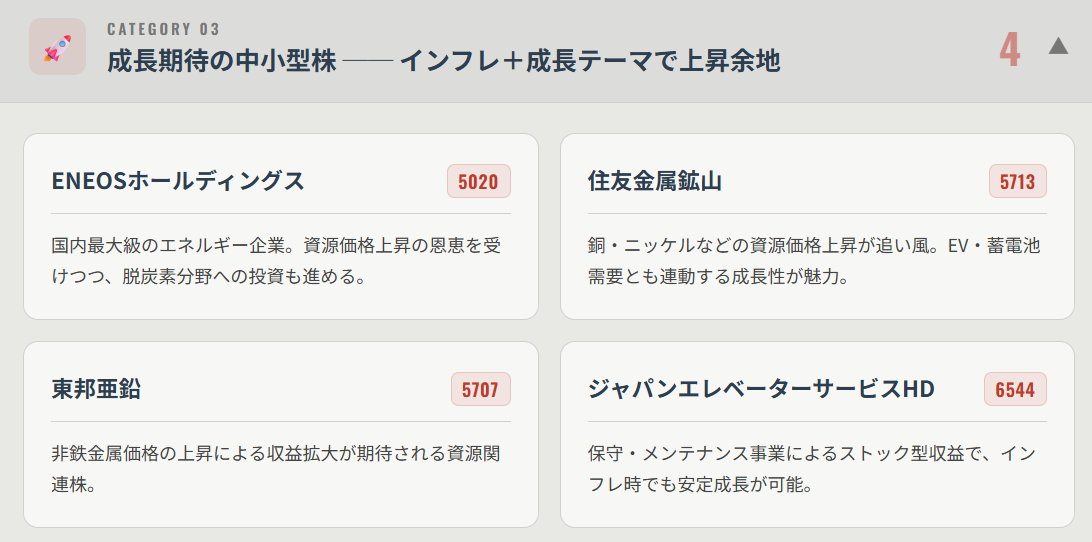Click stock code badge 6544

click(1015, 389)
